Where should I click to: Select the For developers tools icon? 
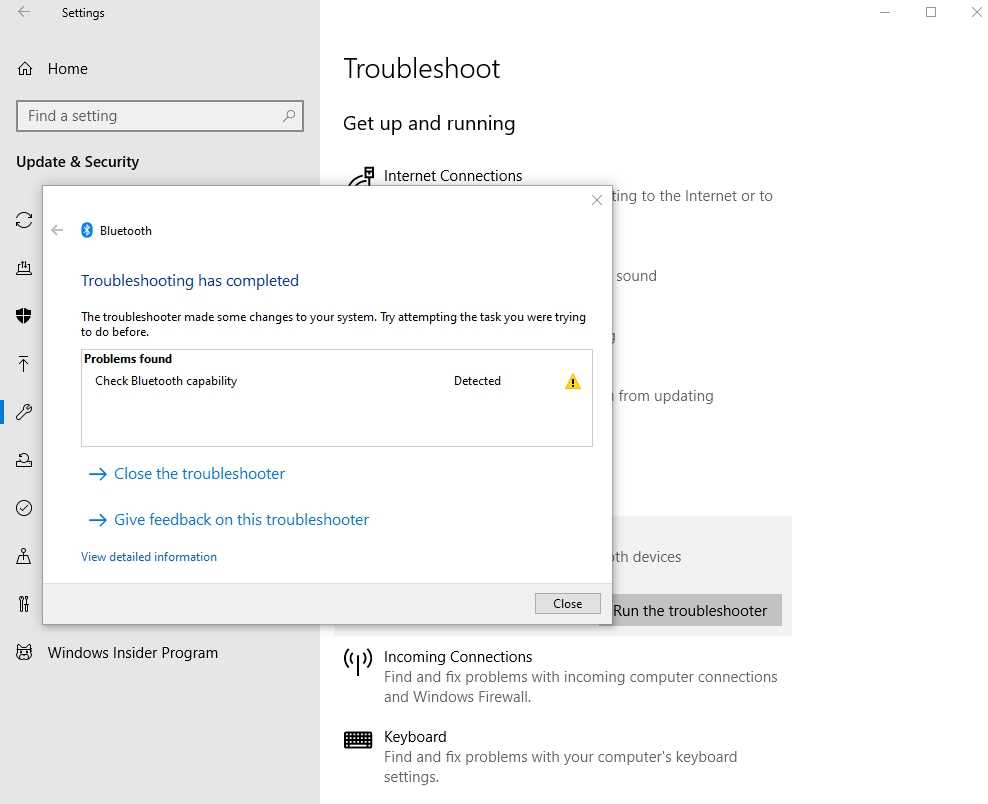click(x=24, y=604)
